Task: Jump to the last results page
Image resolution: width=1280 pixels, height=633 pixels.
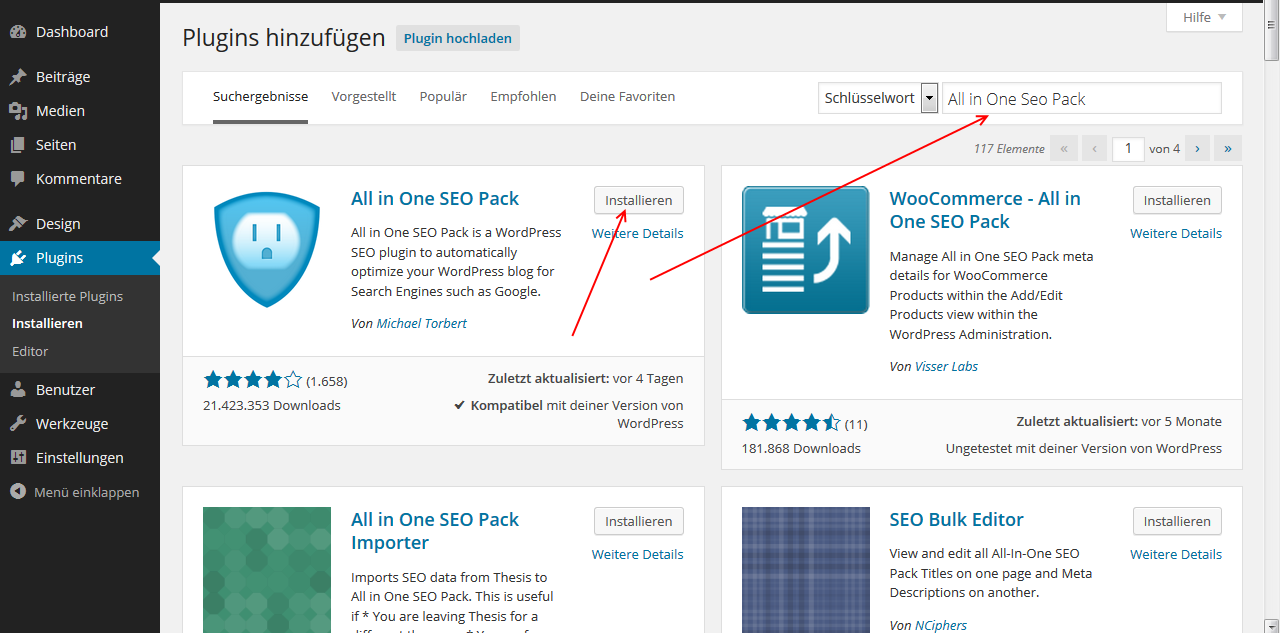Action: (1228, 148)
